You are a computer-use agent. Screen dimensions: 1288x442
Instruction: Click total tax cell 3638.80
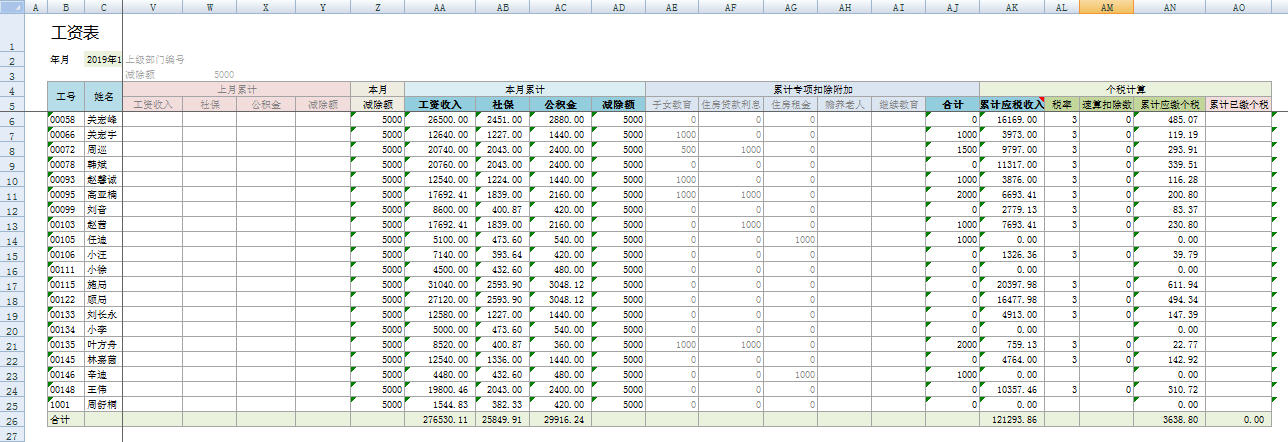1168,421
